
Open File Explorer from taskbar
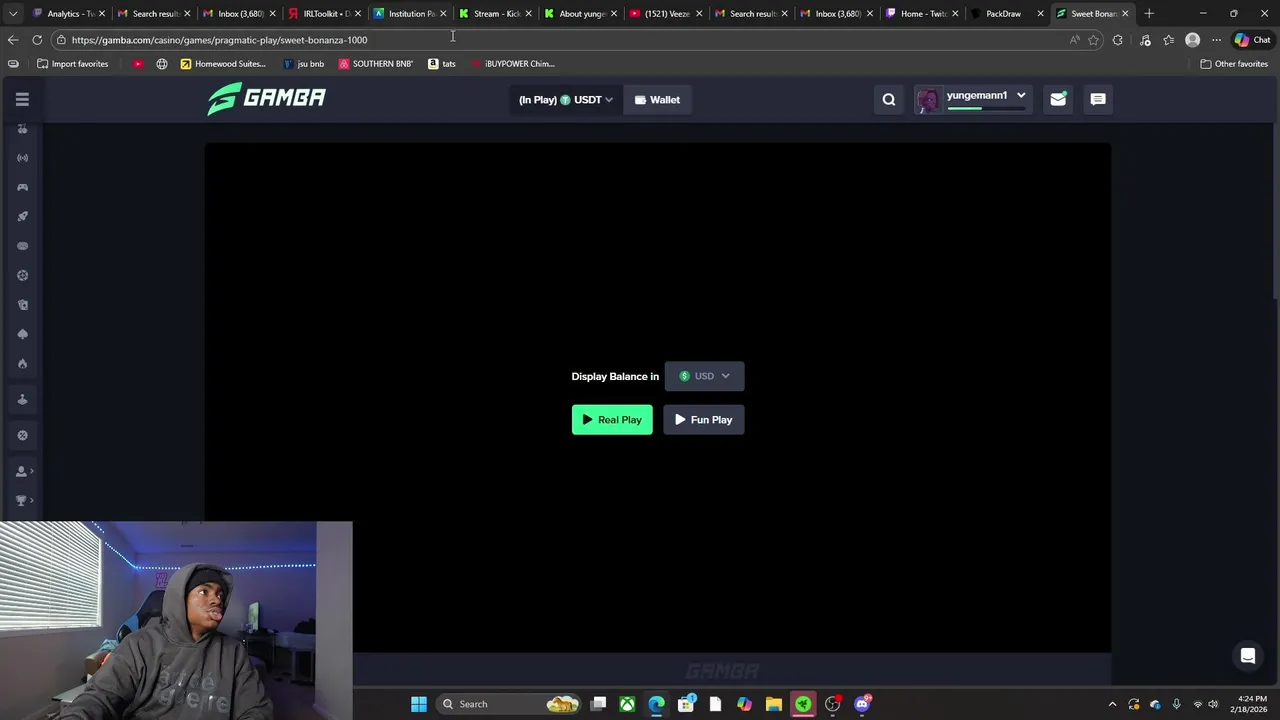[x=773, y=704]
